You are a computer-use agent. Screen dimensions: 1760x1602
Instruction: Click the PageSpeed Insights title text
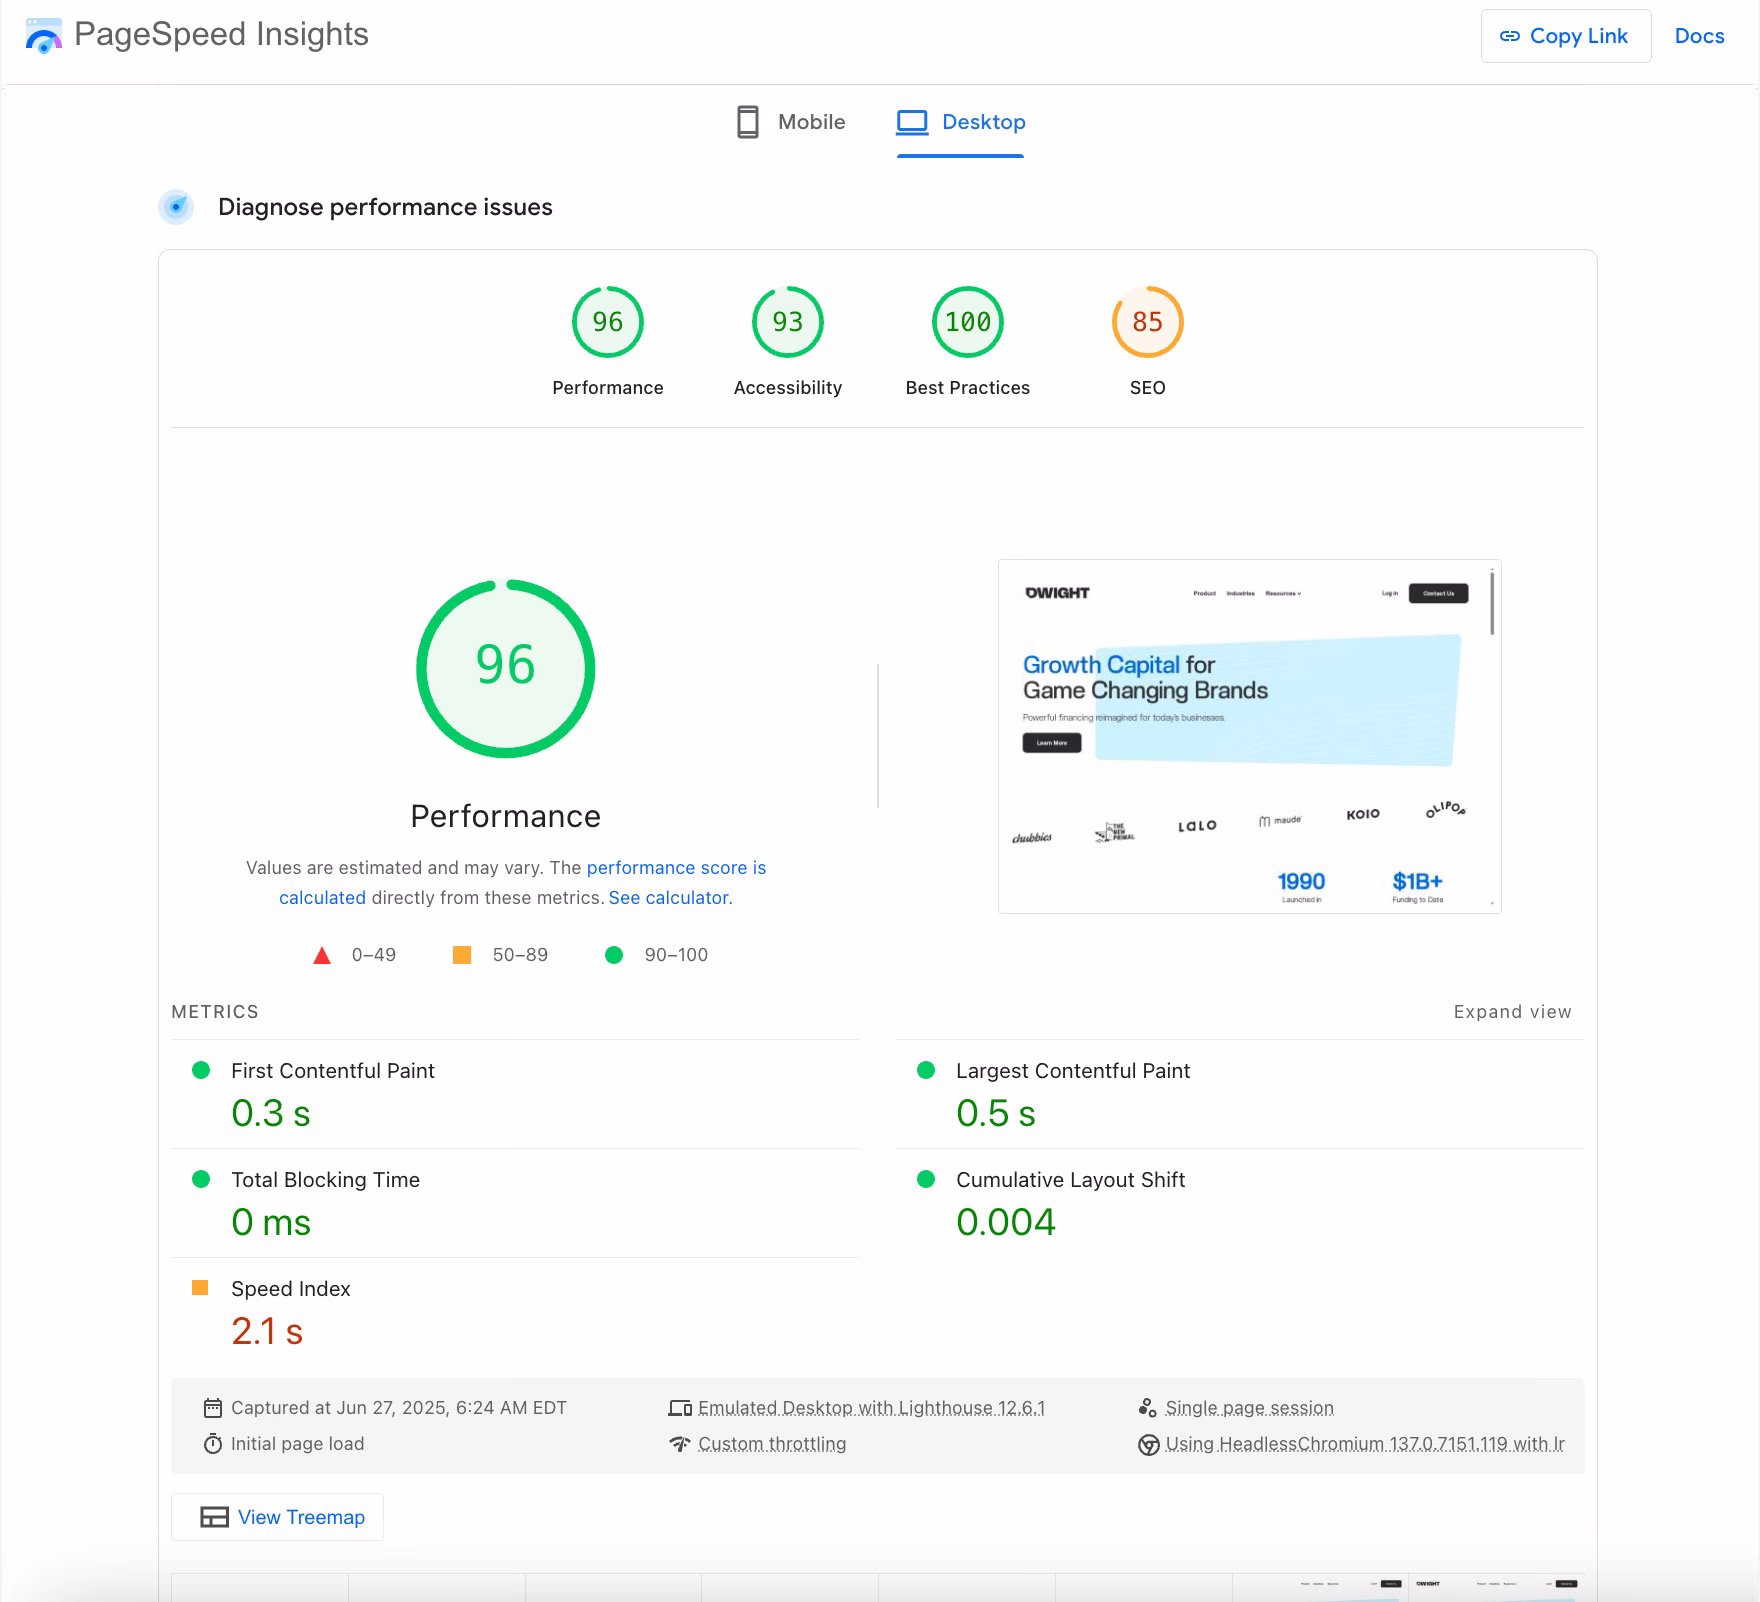tap(222, 35)
